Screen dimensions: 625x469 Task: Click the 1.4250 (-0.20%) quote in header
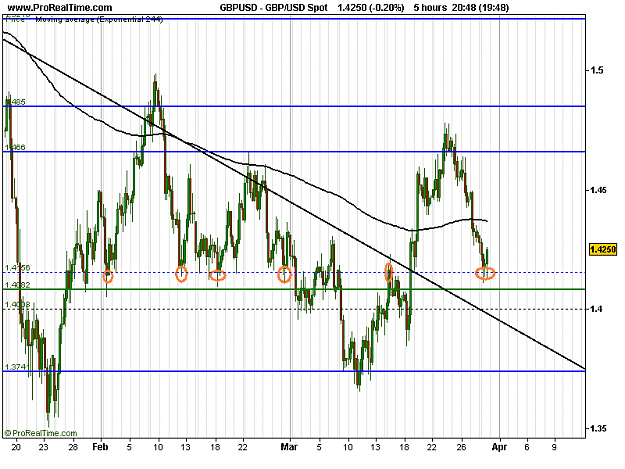tap(371, 8)
